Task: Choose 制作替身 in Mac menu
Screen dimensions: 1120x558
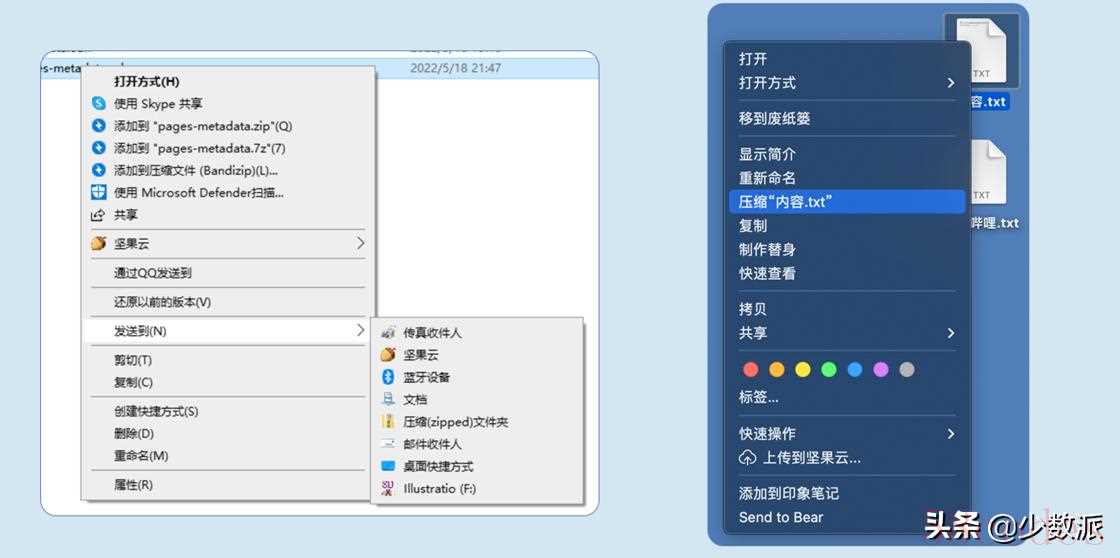Action: coord(767,249)
